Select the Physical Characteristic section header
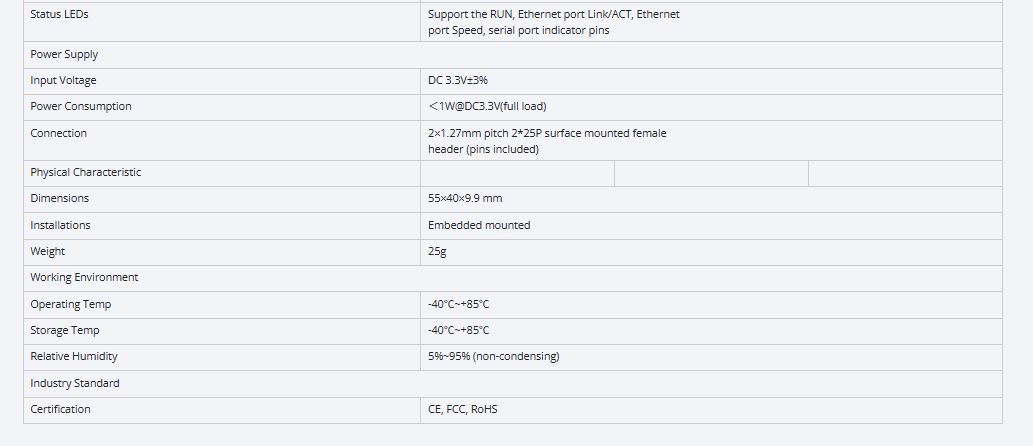This screenshot has height=446, width=1033. pos(85,172)
